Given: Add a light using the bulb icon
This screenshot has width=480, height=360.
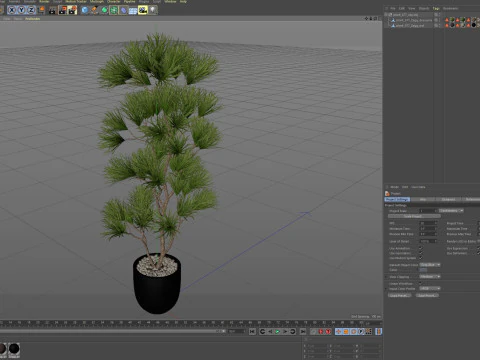Looking at the screenshot, I should (153, 10).
